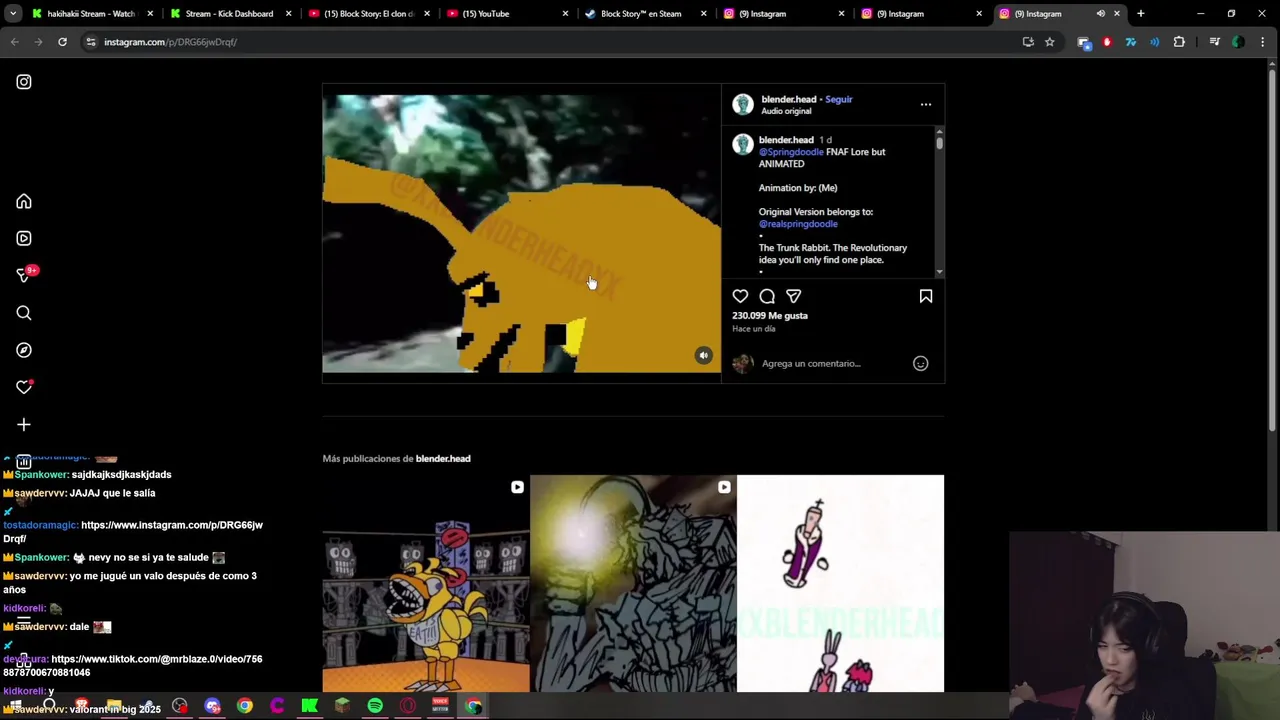Image resolution: width=1280 pixels, height=720 pixels.
Task: Switch to the (15) YouTube tab
Action: (x=506, y=14)
